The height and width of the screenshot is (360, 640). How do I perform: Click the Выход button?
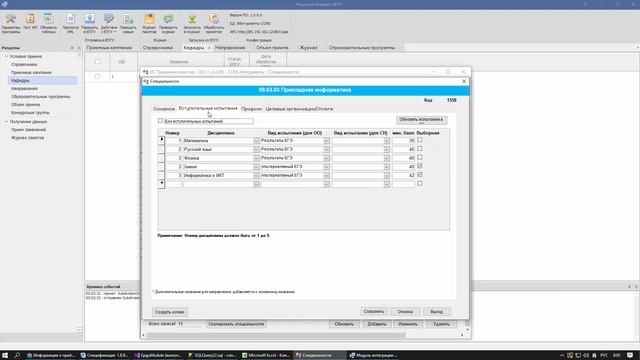coord(436,311)
